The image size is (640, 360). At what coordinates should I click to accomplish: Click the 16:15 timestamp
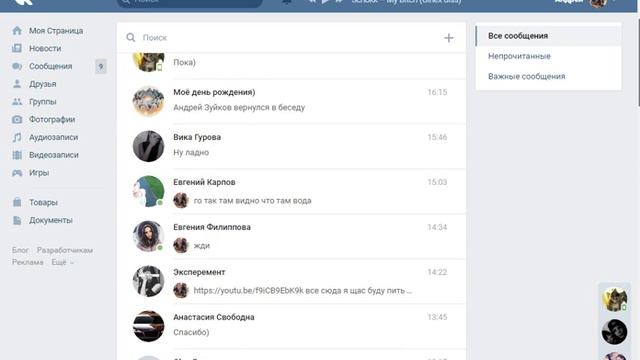tap(437, 92)
